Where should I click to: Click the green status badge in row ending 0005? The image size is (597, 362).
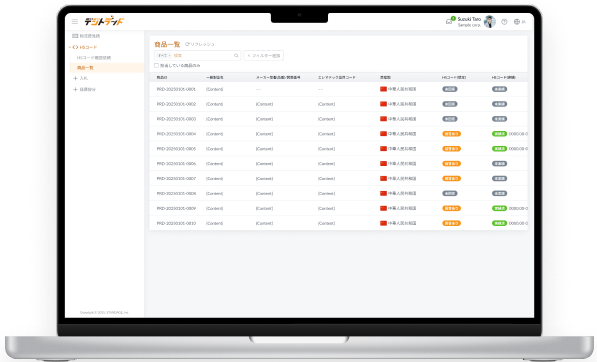pos(499,148)
